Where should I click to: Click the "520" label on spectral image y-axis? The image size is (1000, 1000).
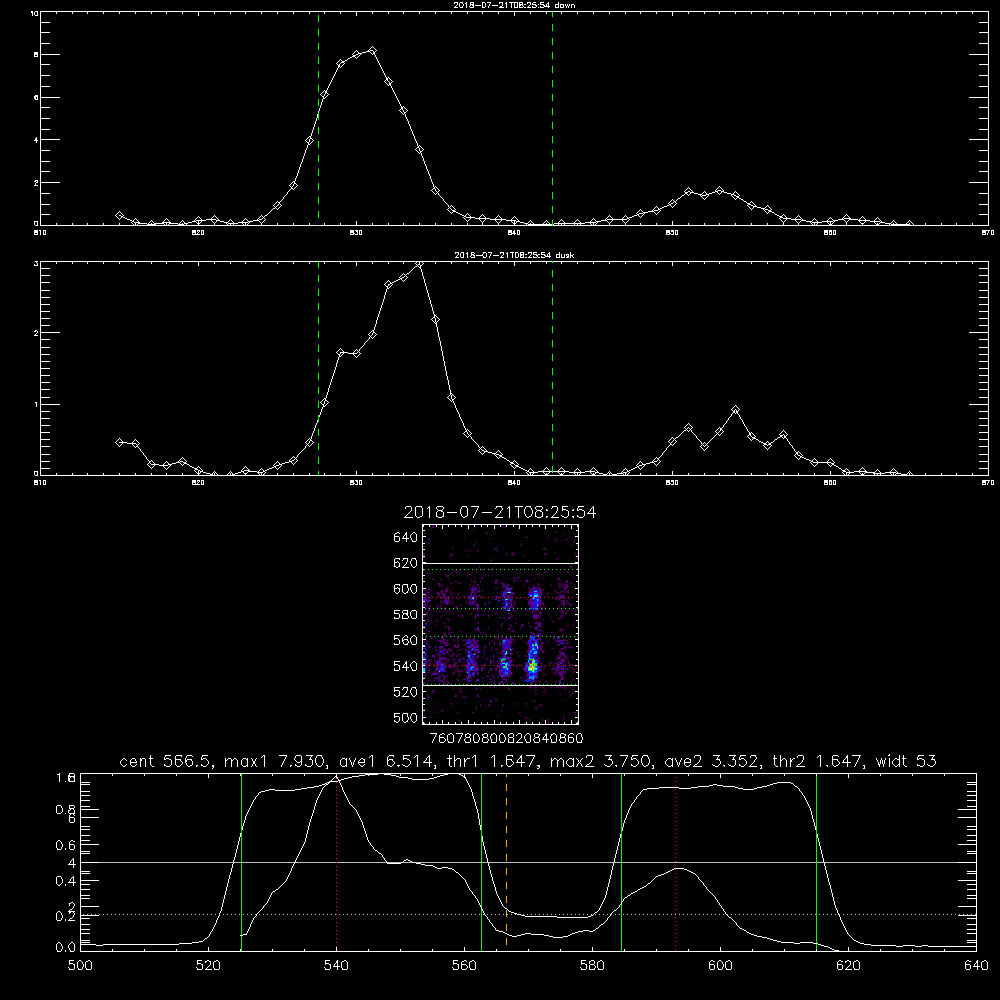(406, 692)
